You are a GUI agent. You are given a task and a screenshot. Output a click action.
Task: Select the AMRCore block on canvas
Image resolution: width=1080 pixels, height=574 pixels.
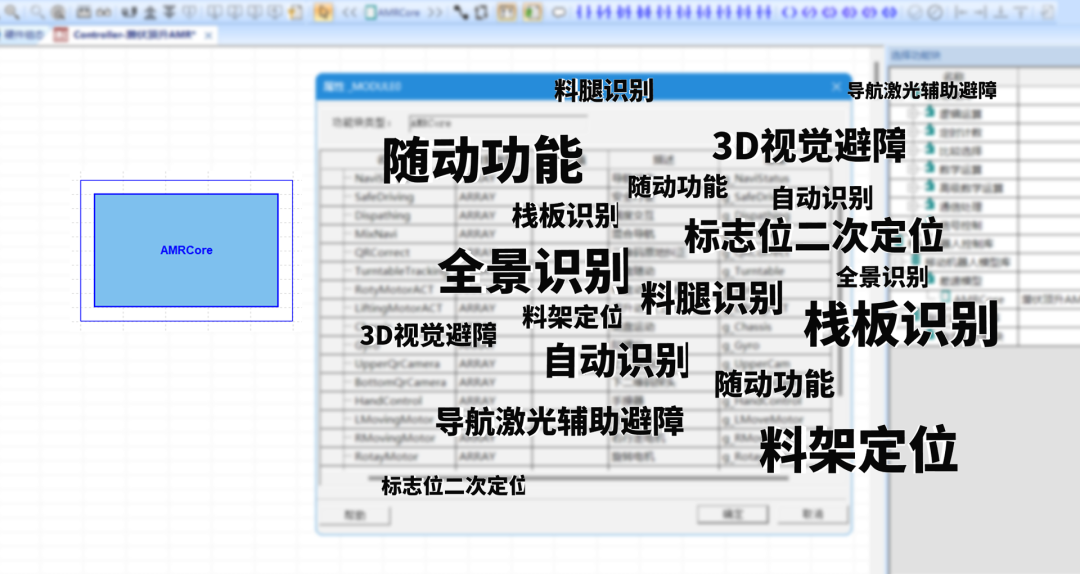coord(186,250)
